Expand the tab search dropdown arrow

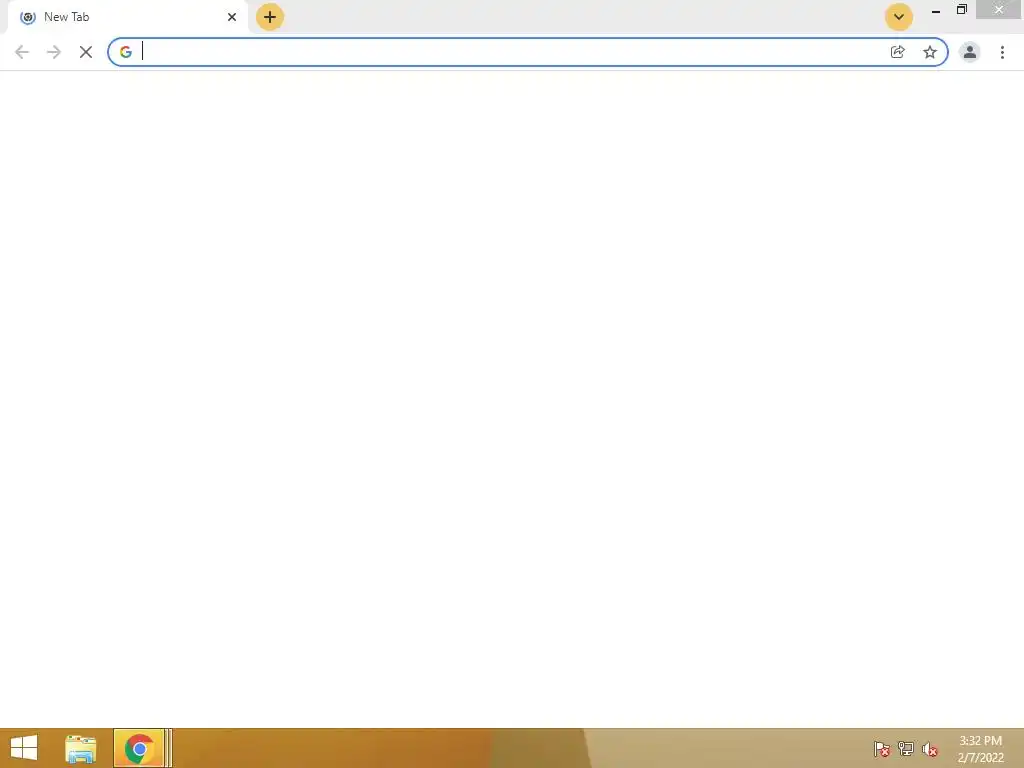899,17
